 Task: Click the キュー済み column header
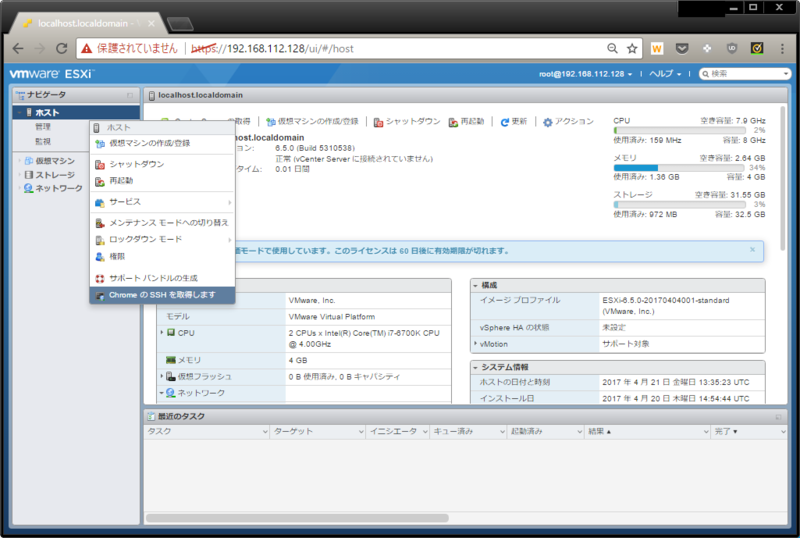[468, 432]
